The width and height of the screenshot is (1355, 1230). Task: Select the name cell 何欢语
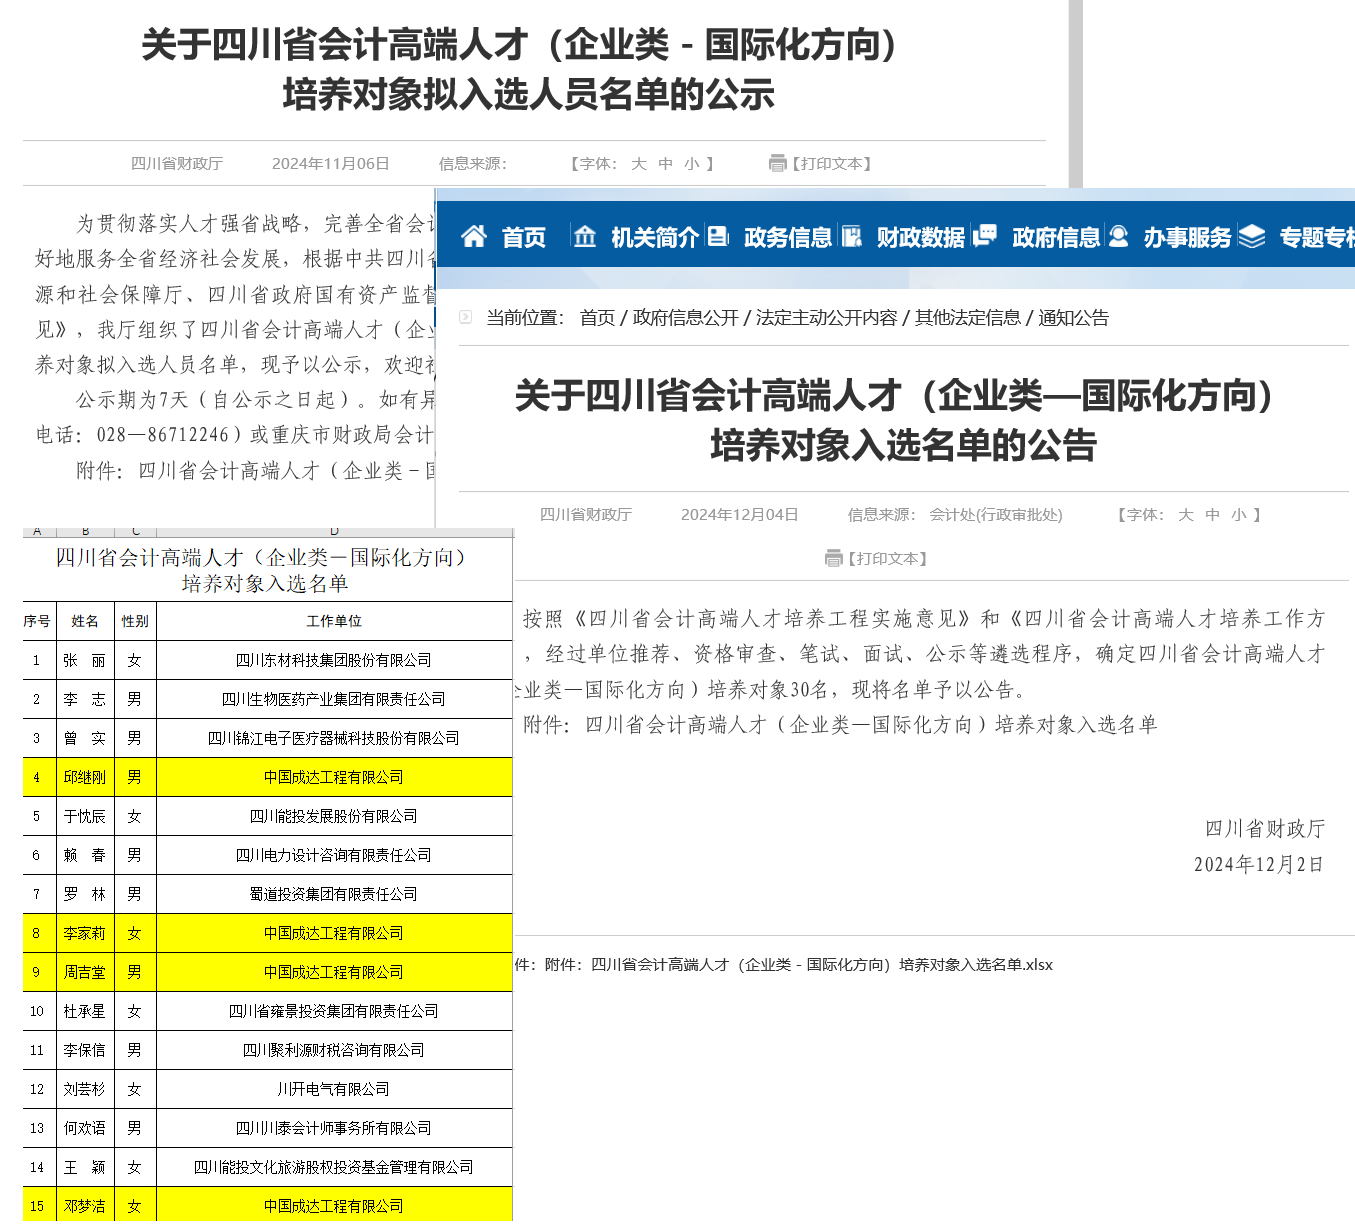click(86, 1128)
